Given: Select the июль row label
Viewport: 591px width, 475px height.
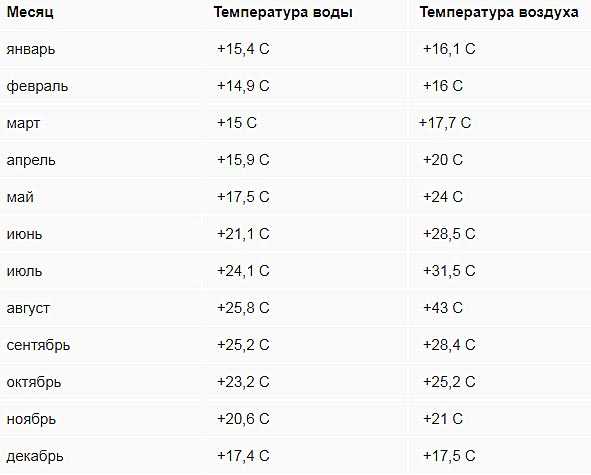Looking at the screenshot, I should point(24,271).
